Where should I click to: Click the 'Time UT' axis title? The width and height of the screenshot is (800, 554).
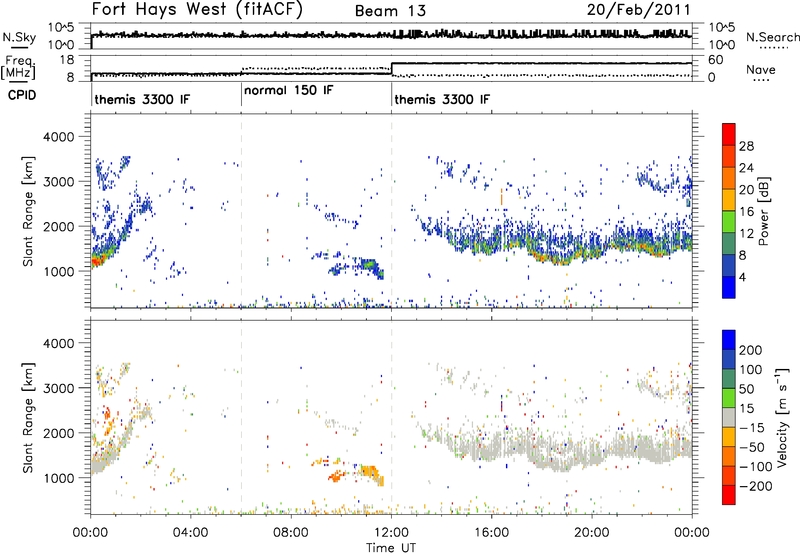pyautogui.click(x=391, y=548)
